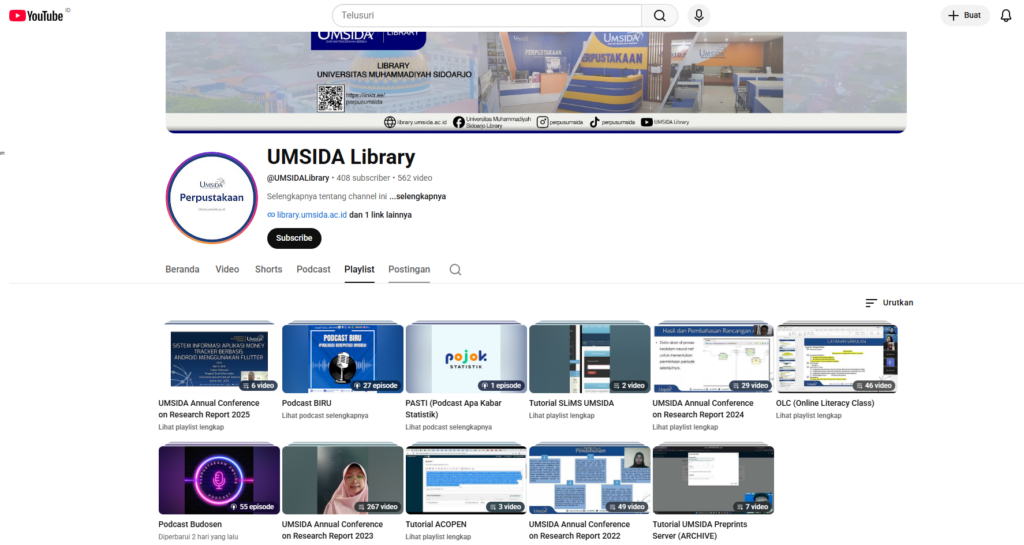Image resolution: width=1024 pixels, height=545 pixels.
Task: Click the '29 video' count badge
Action: pyautogui.click(x=750, y=386)
